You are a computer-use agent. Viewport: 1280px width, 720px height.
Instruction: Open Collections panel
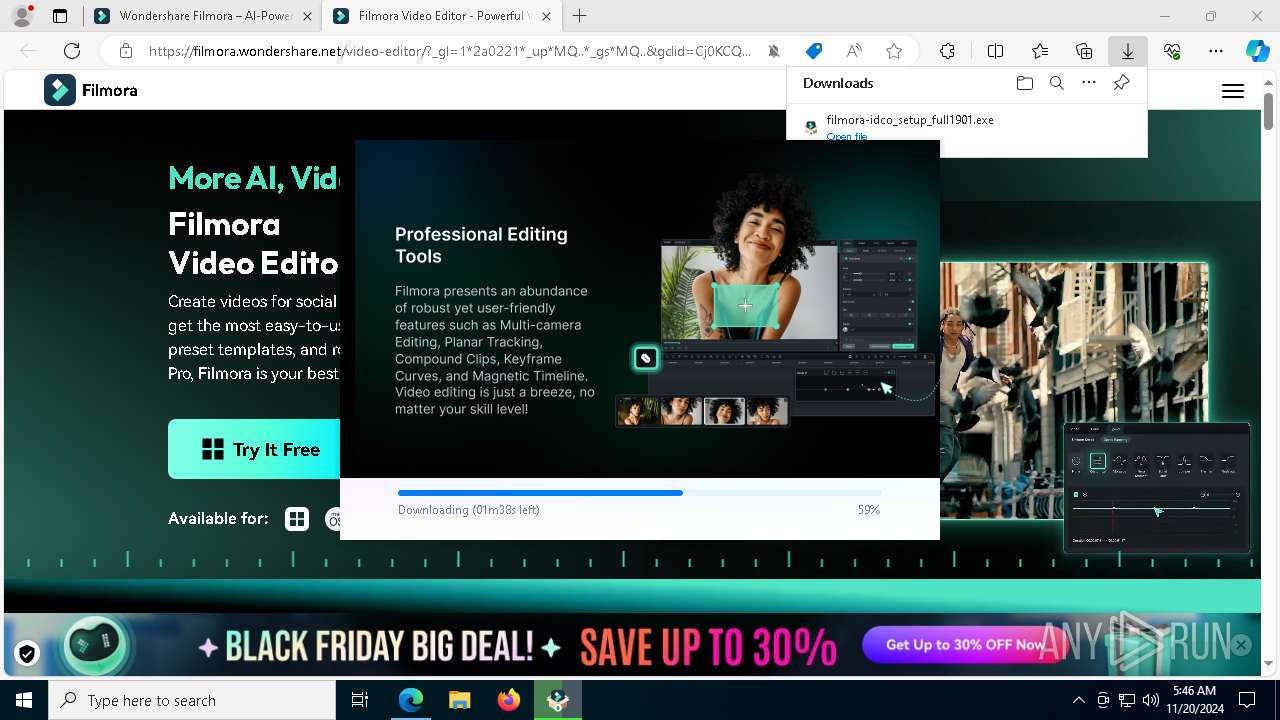[1084, 51]
